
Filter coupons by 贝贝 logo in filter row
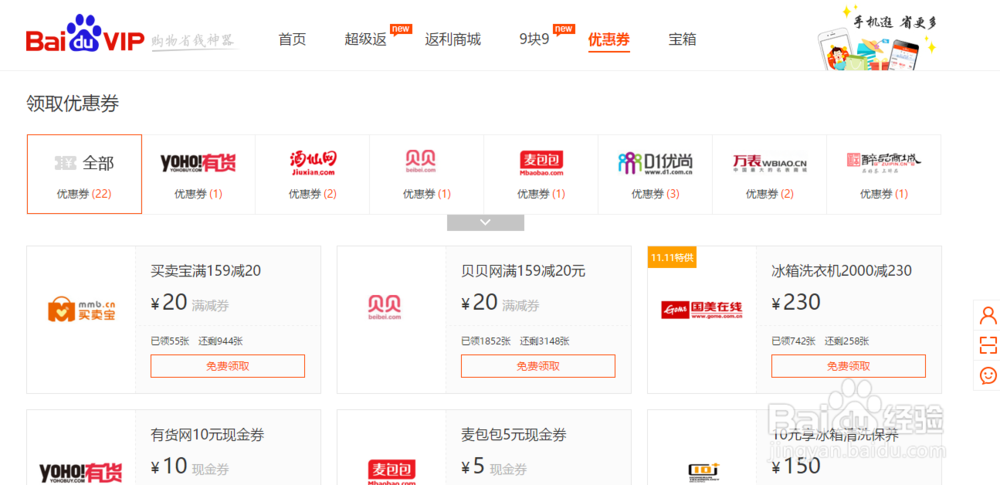pyautogui.click(x=420, y=162)
